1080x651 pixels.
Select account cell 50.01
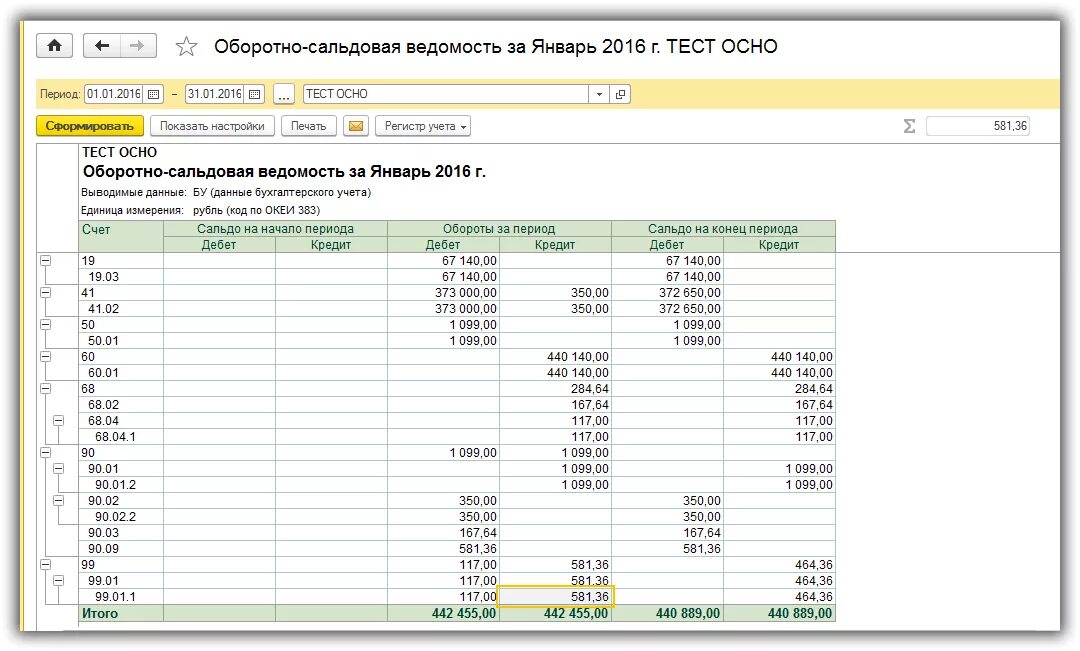click(121, 341)
